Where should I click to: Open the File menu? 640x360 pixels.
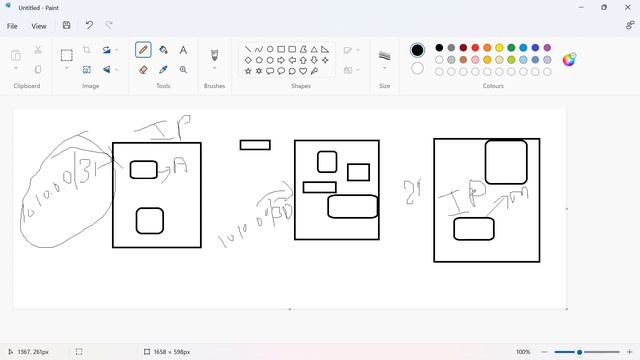point(12,26)
